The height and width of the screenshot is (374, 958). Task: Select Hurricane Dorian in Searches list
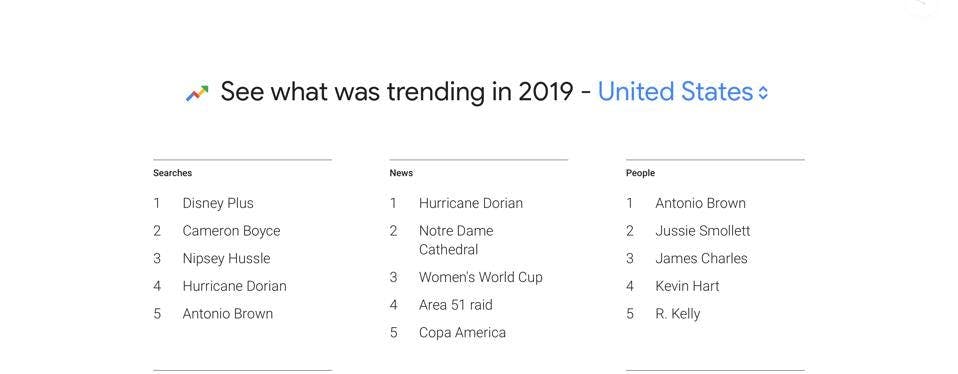point(234,286)
